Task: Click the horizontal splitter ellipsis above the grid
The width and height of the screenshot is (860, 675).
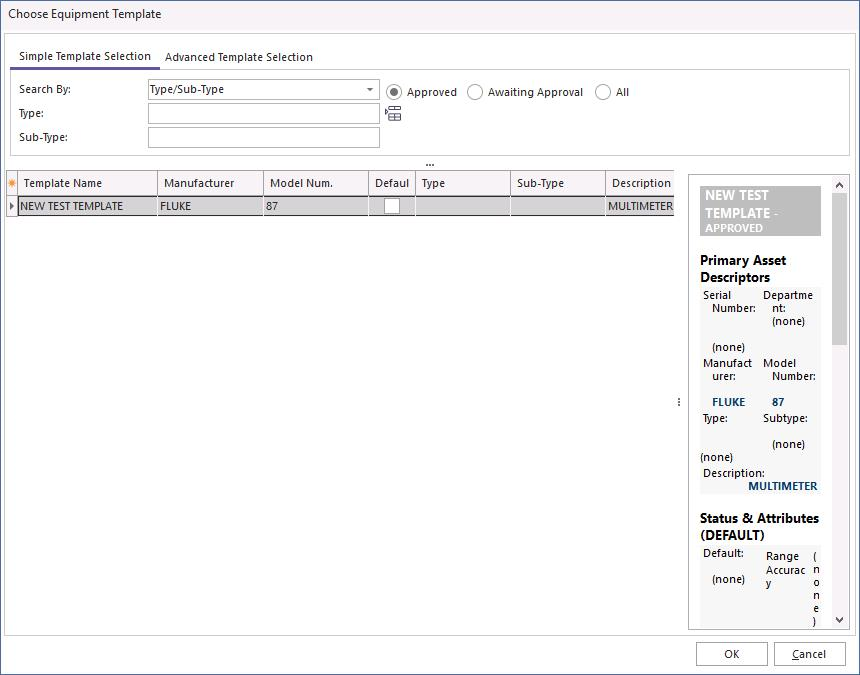Action: pos(429,164)
